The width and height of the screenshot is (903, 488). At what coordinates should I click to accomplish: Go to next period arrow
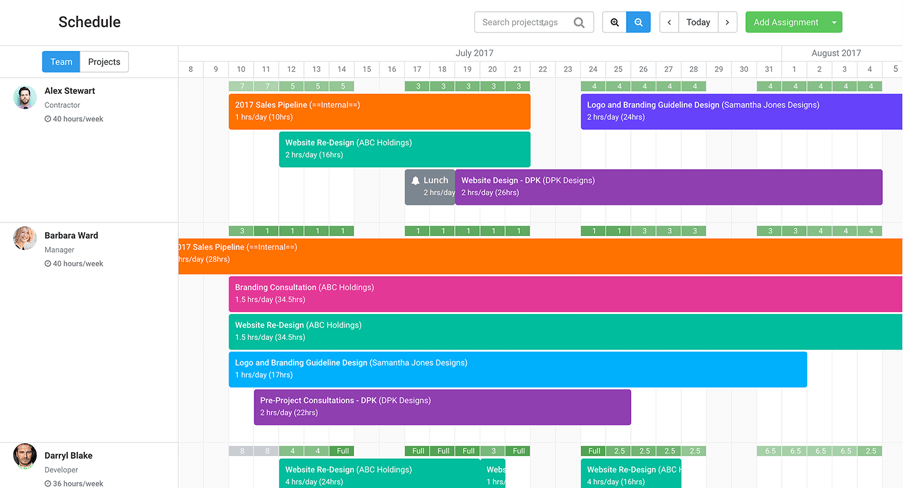pyautogui.click(x=728, y=22)
